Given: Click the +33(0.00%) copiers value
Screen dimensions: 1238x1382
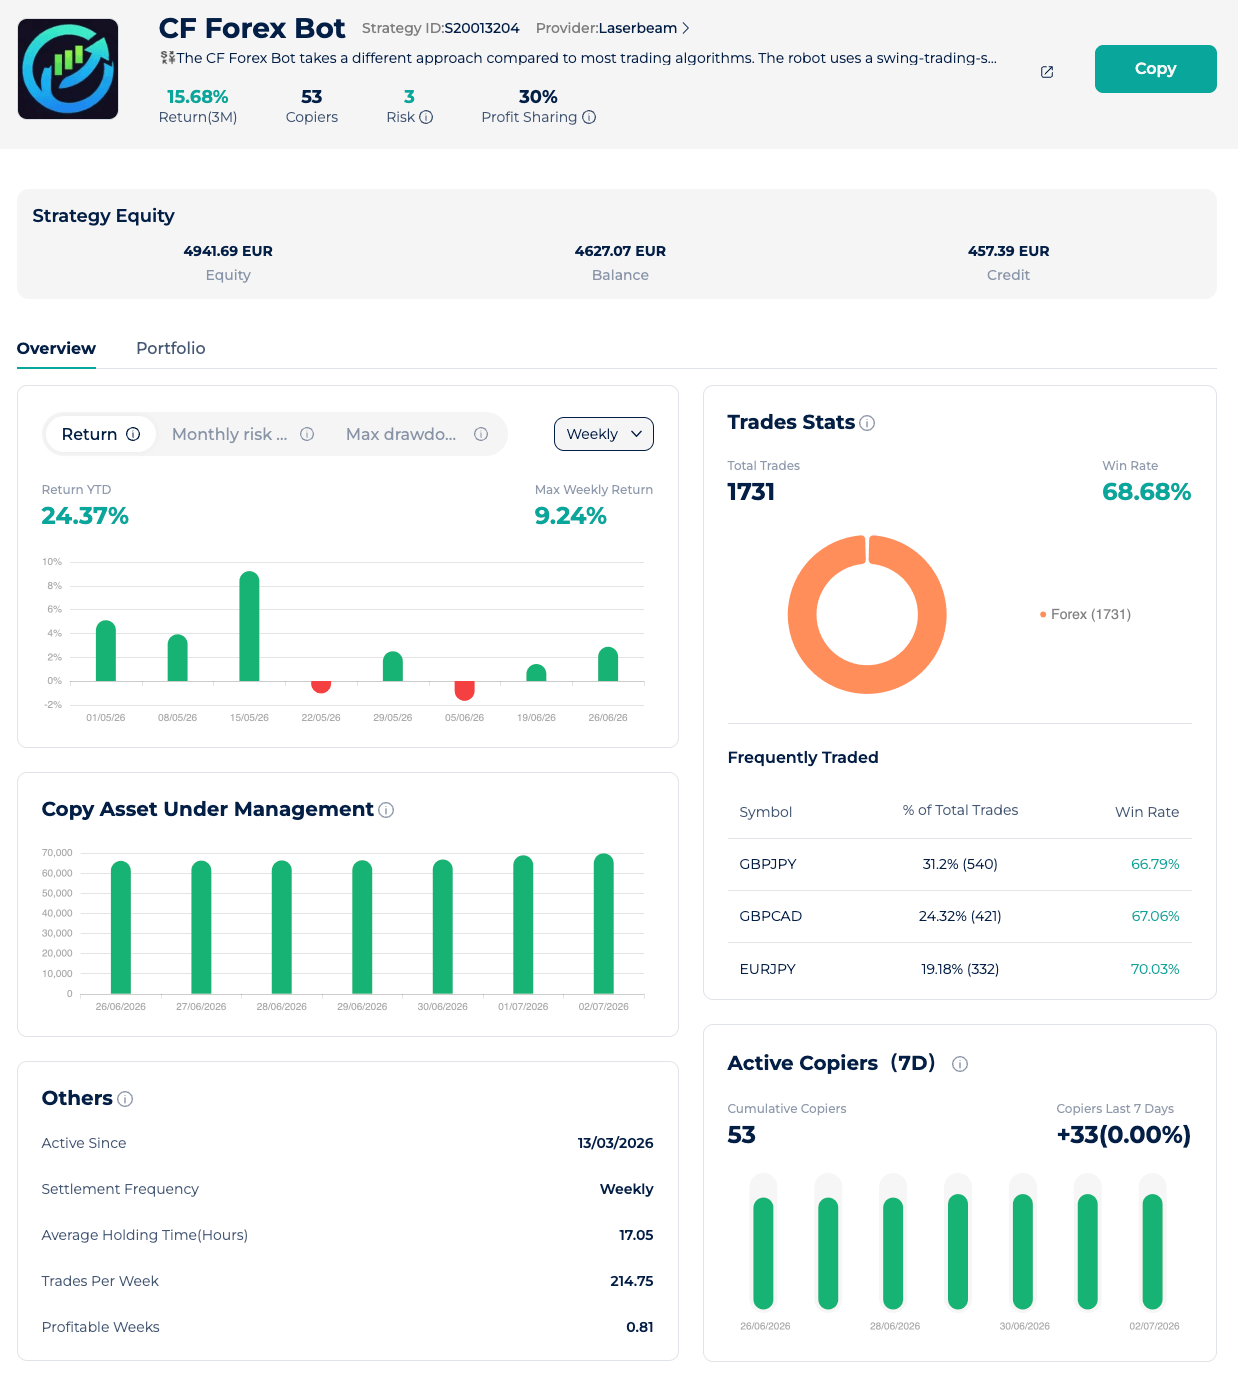Looking at the screenshot, I should (x=1124, y=1135).
